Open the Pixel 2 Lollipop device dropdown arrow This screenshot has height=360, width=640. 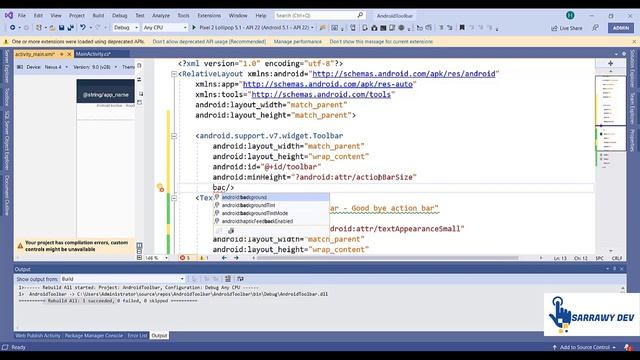pos(312,28)
